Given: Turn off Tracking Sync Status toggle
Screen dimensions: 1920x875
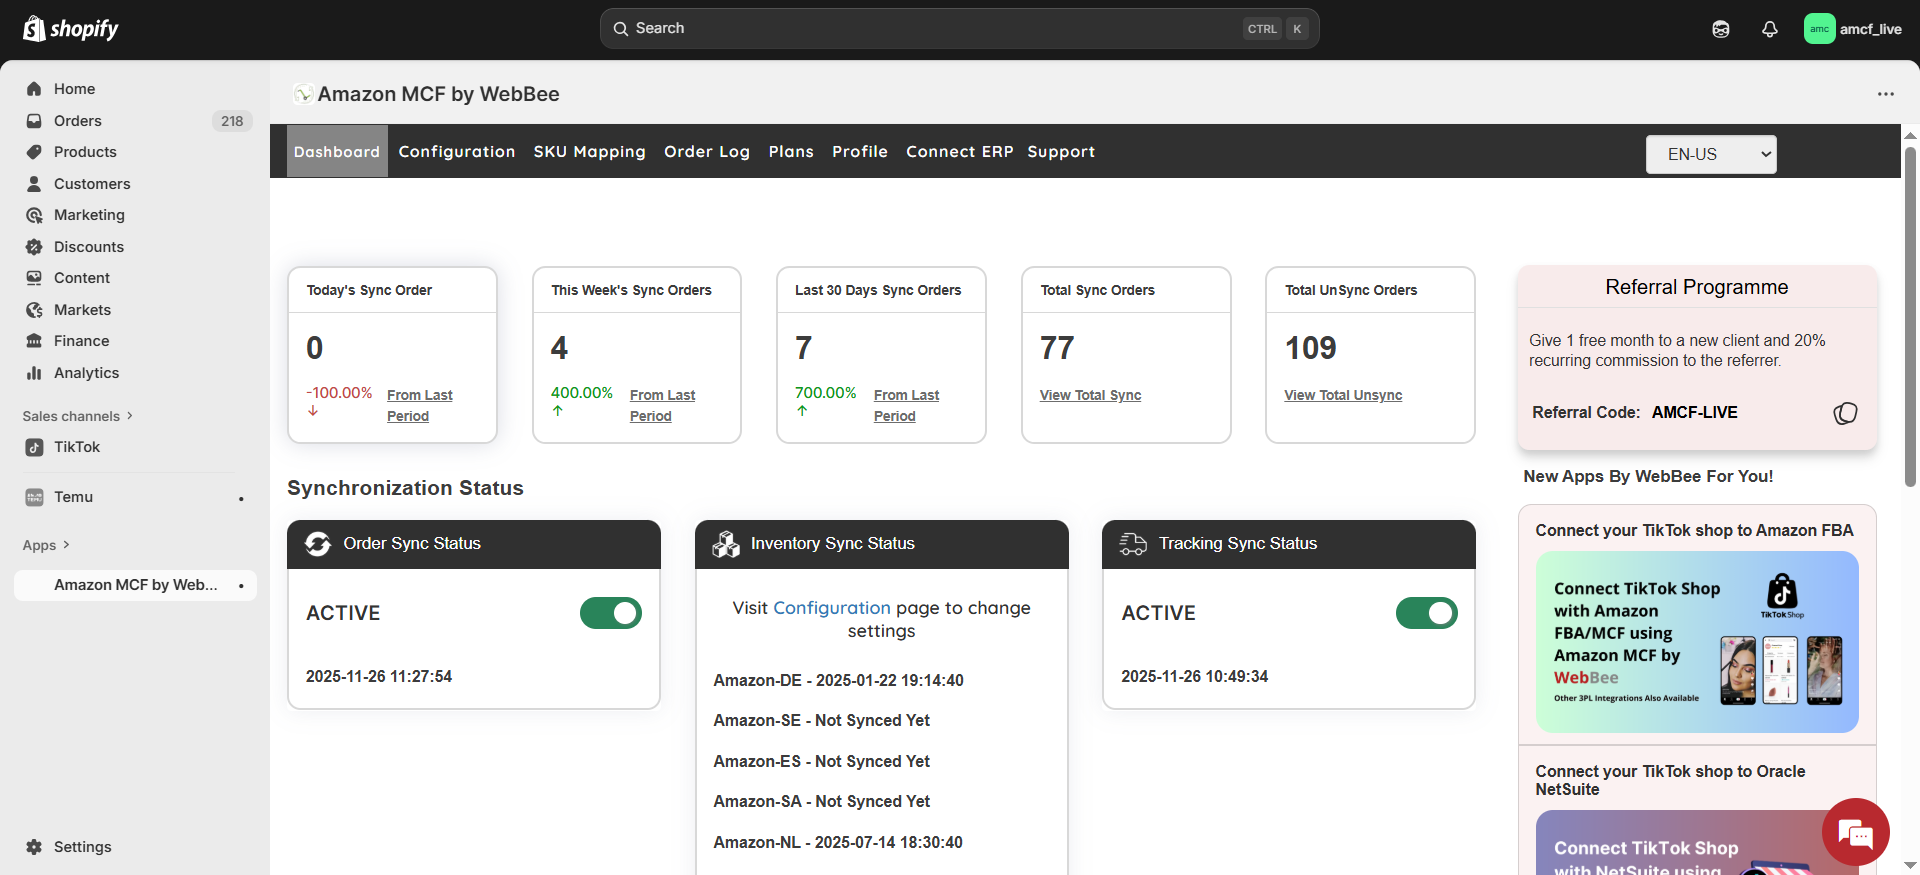Looking at the screenshot, I should point(1426,613).
